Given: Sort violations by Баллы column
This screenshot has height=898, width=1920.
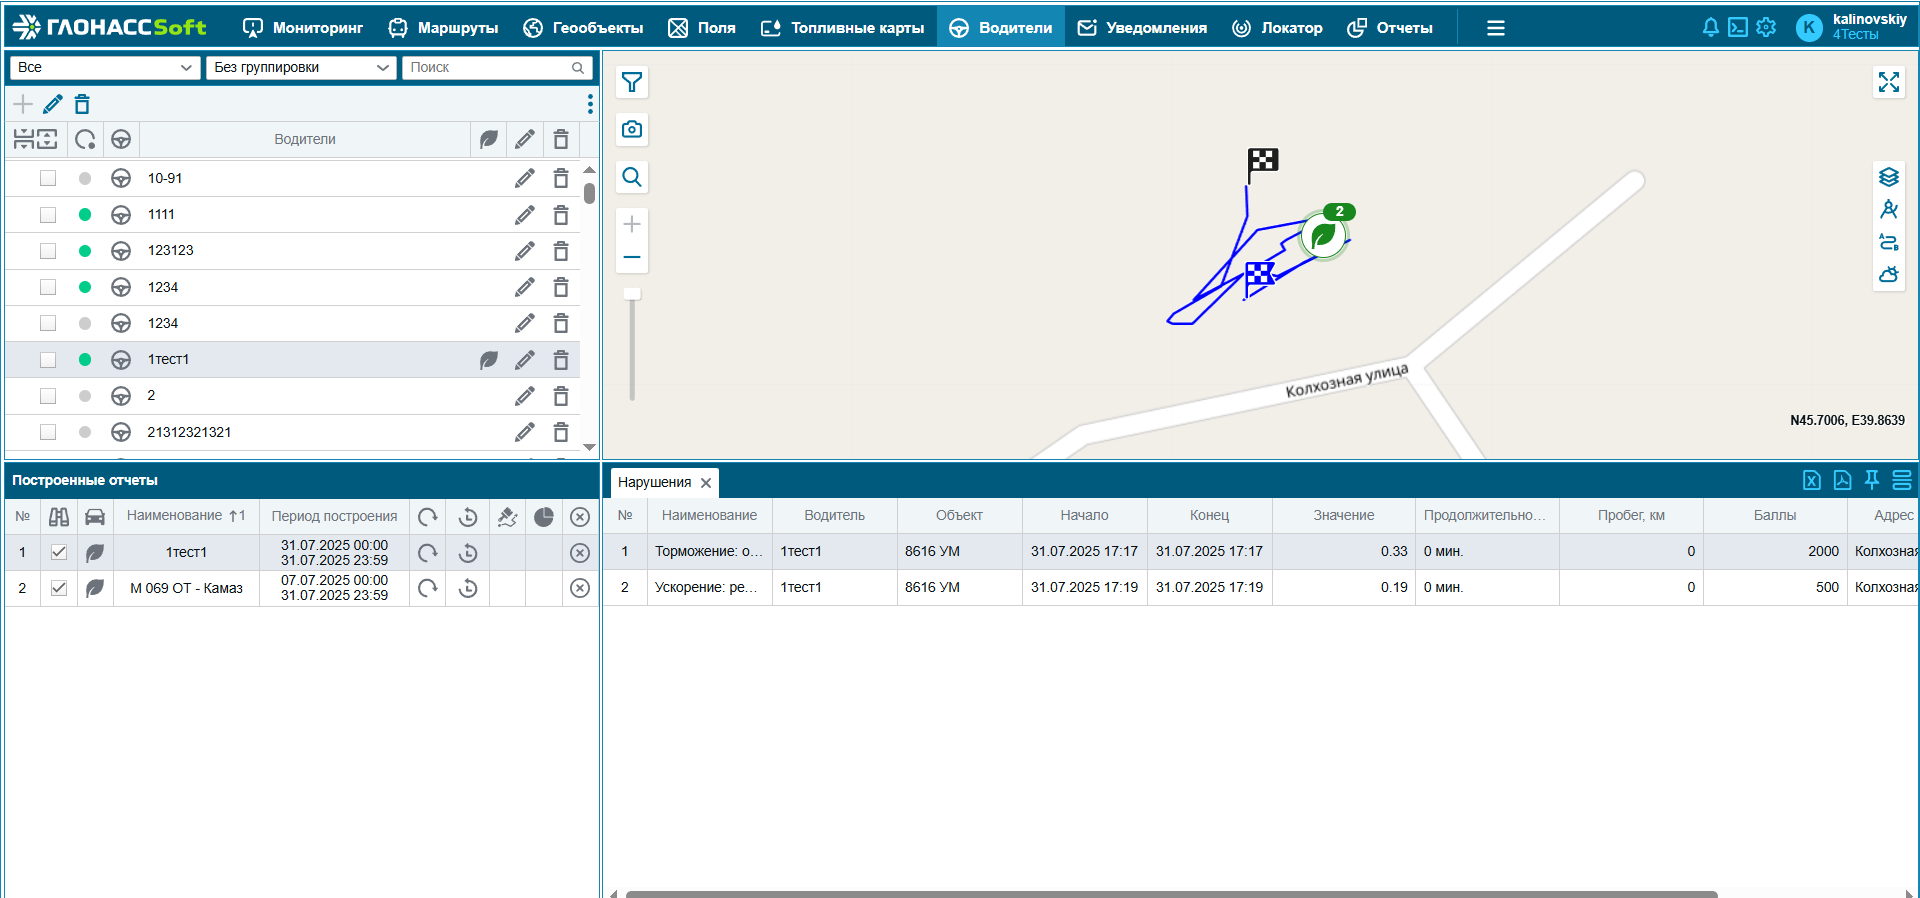Looking at the screenshot, I should tap(1775, 516).
